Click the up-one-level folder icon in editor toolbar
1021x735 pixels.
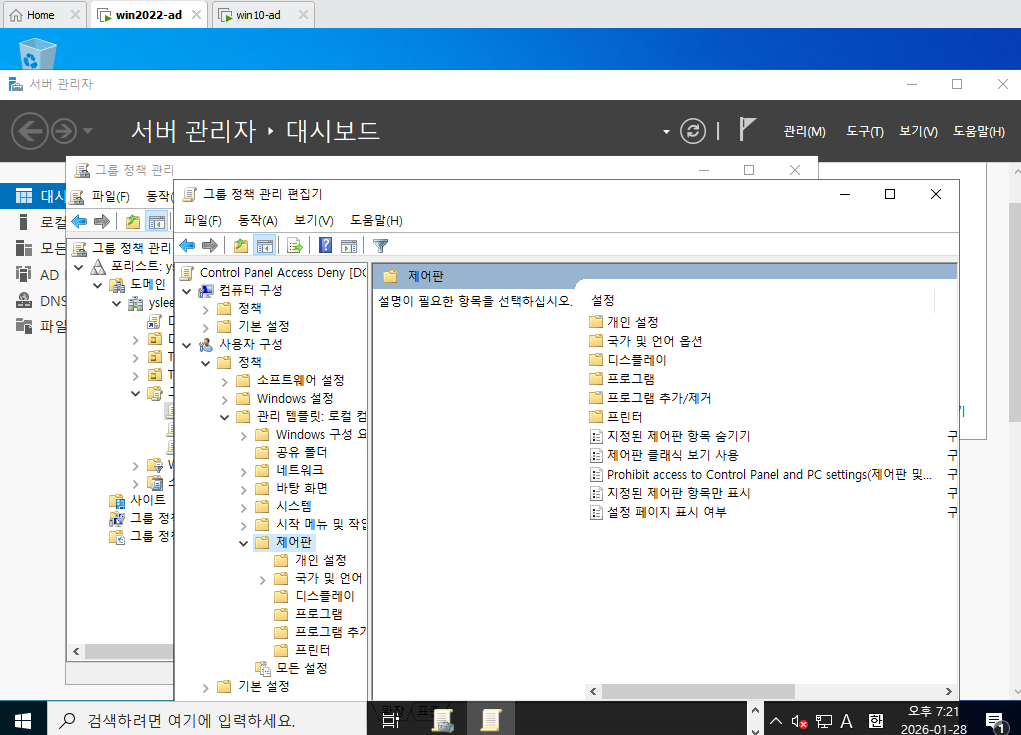tap(241, 245)
